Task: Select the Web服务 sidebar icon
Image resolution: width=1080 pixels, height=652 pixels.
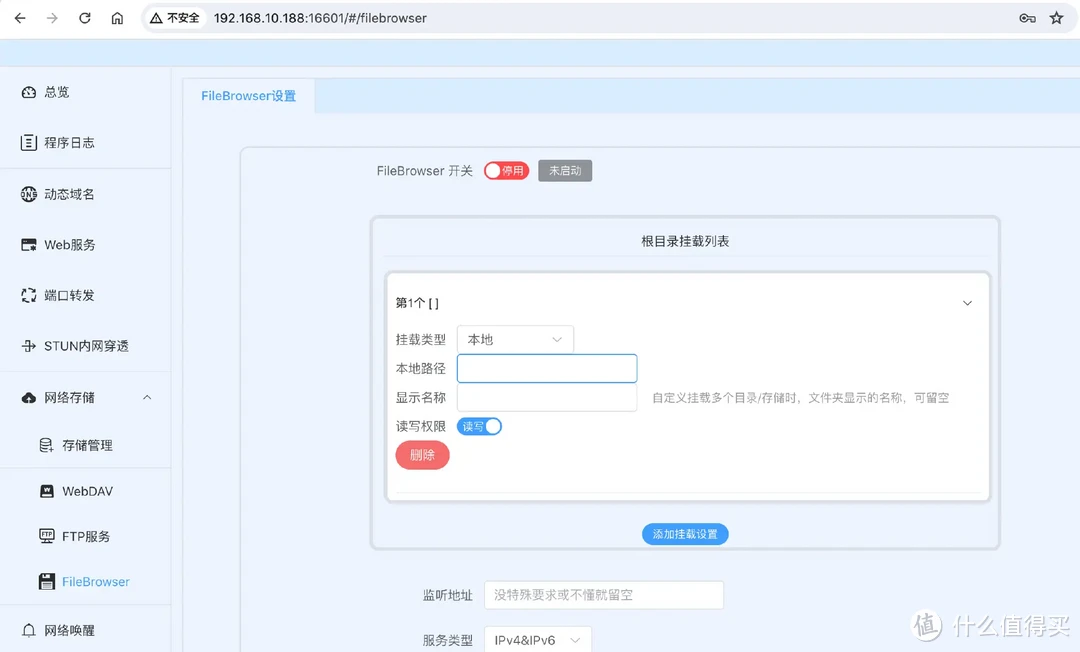Action: pyautogui.click(x=29, y=245)
